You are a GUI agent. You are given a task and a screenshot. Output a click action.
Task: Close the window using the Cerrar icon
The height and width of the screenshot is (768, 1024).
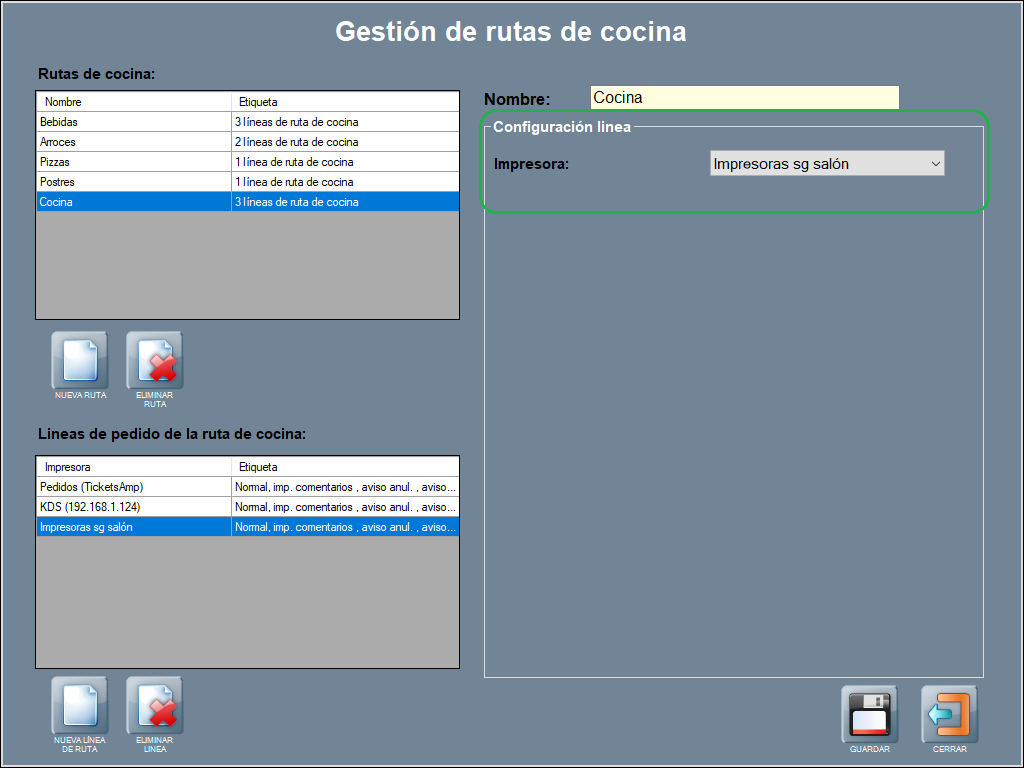(x=949, y=714)
